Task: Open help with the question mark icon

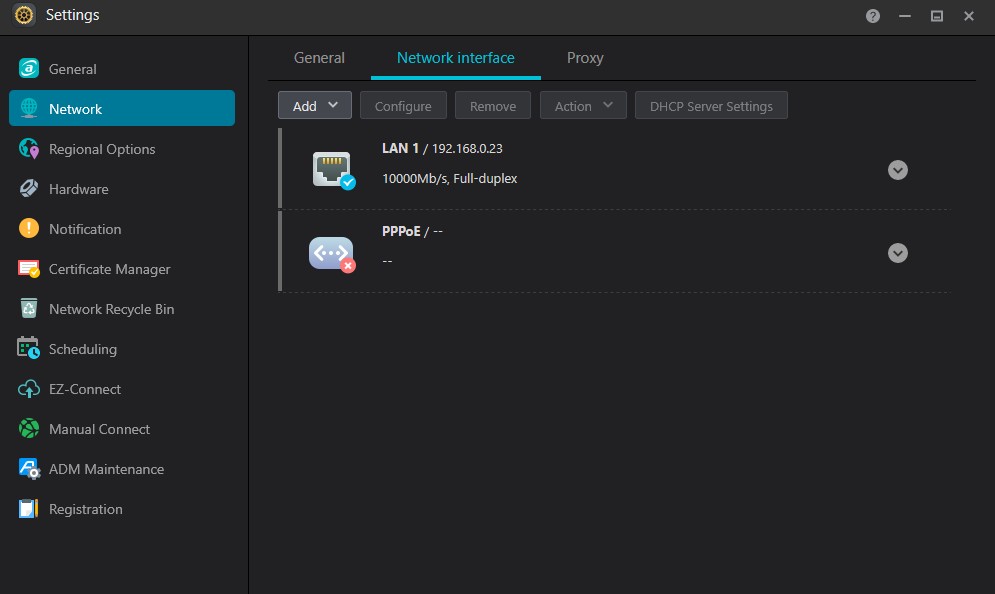Action: click(873, 16)
